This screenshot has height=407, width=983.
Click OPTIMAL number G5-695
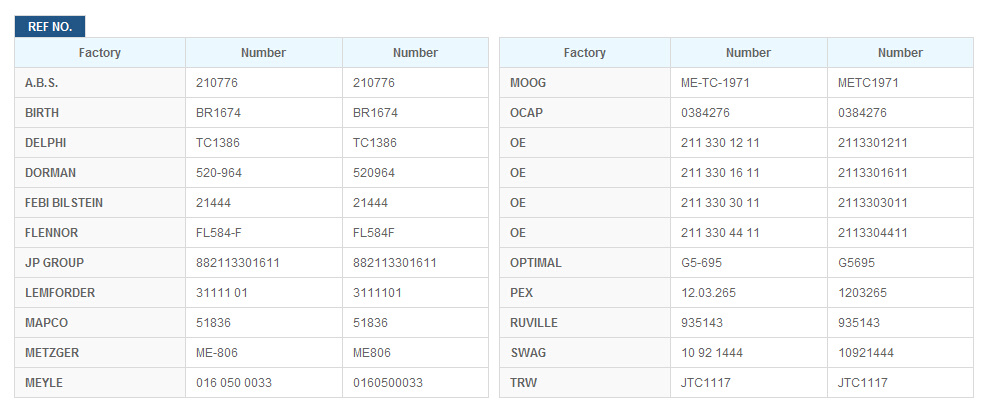click(702, 263)
